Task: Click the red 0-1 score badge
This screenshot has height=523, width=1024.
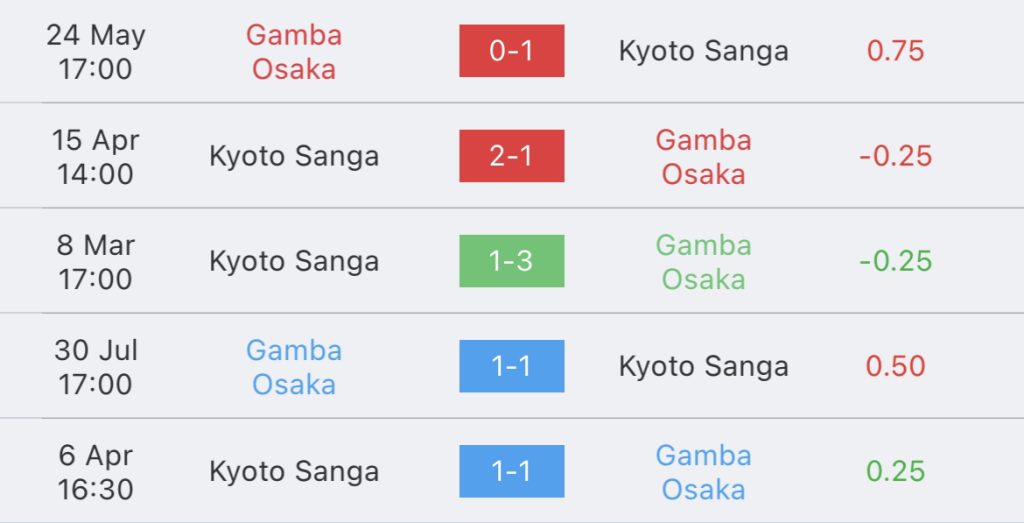Action: [x=511, y=51]
